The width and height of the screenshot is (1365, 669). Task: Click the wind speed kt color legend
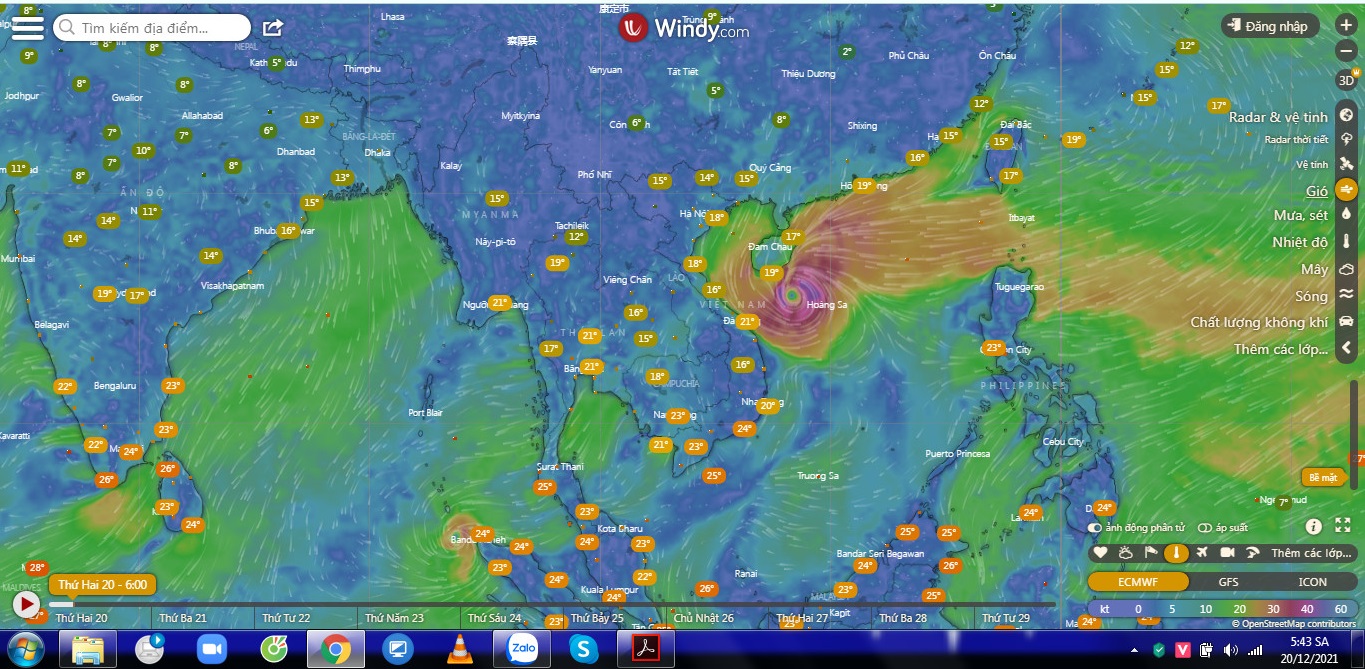[1222, 608]
